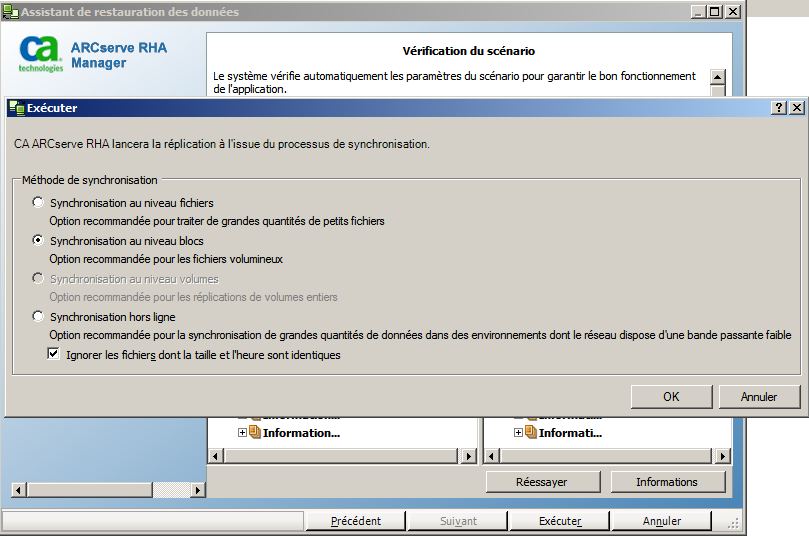Toggle Ignorer les fichiers identiques checkbox
This screenshot has height=537, width=809.
point(53,354)
